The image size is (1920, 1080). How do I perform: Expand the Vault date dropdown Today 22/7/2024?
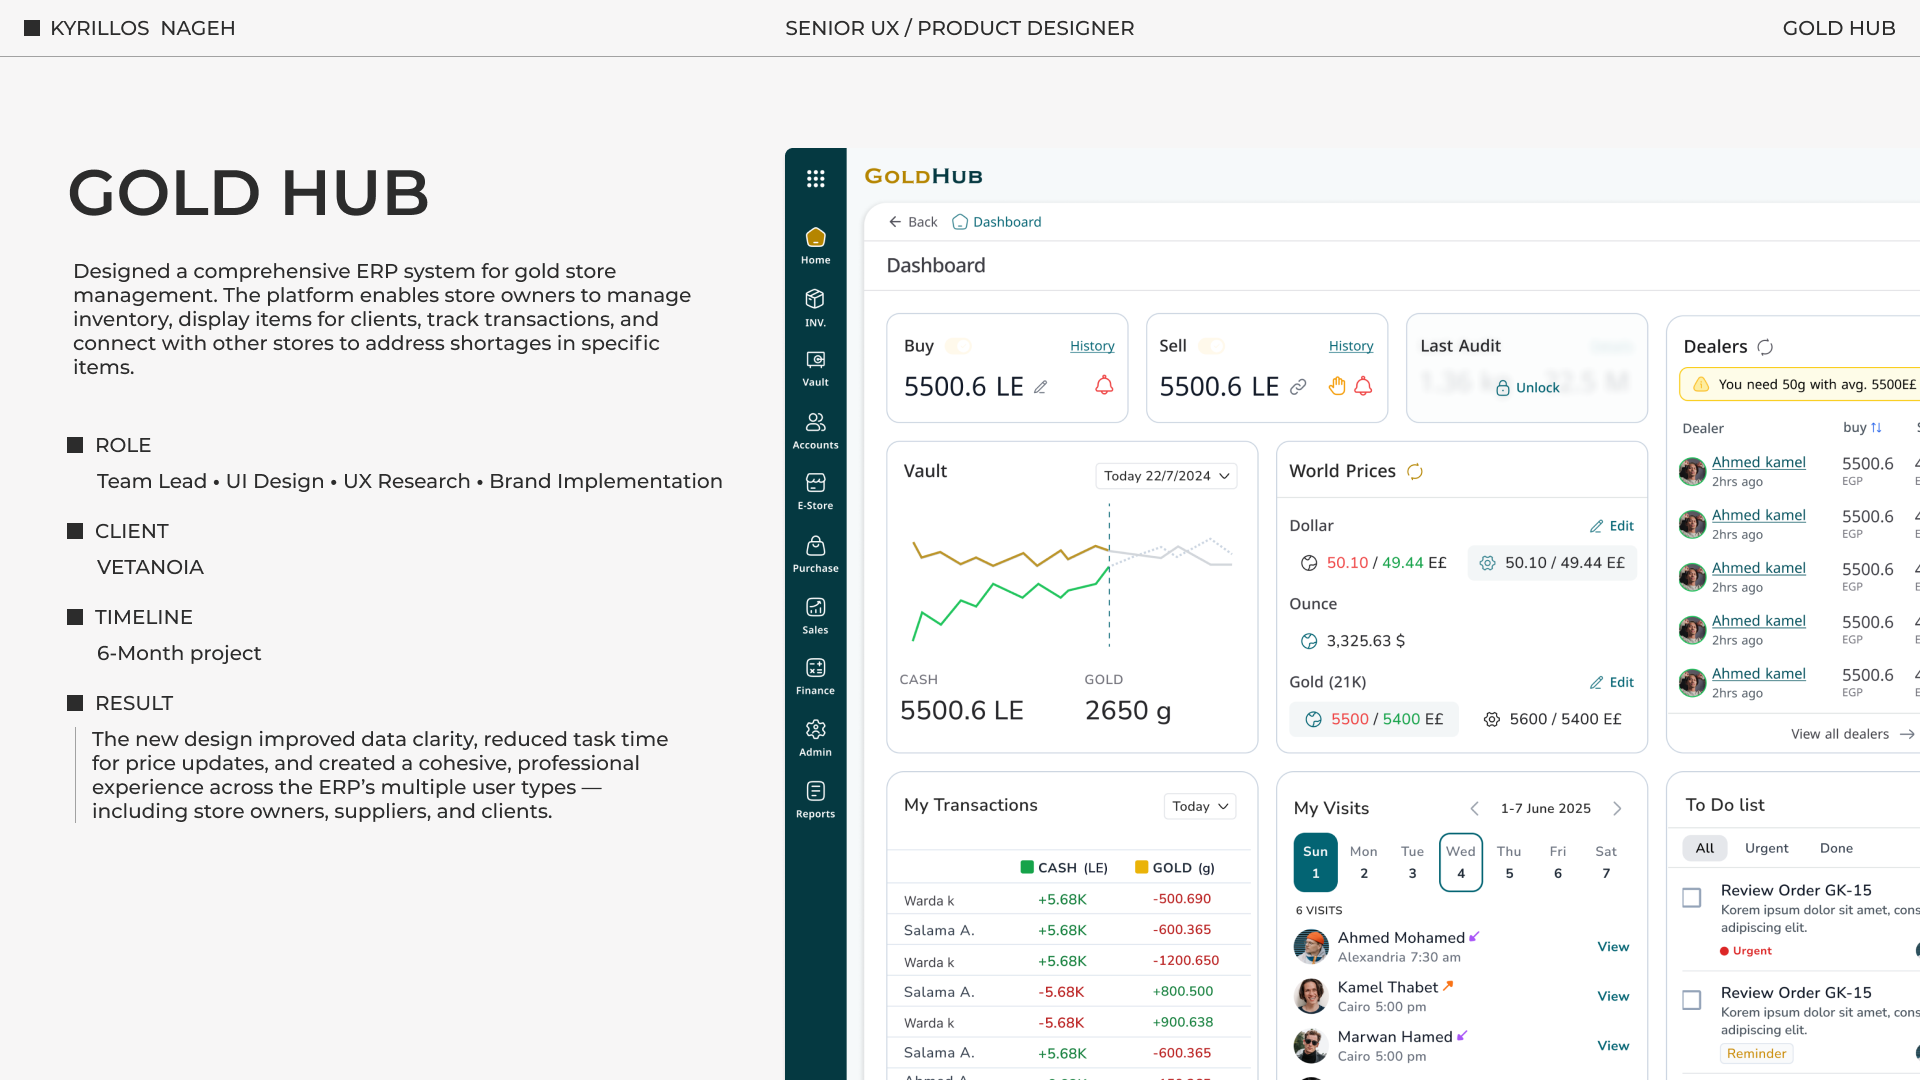[x=1166, y=476]
